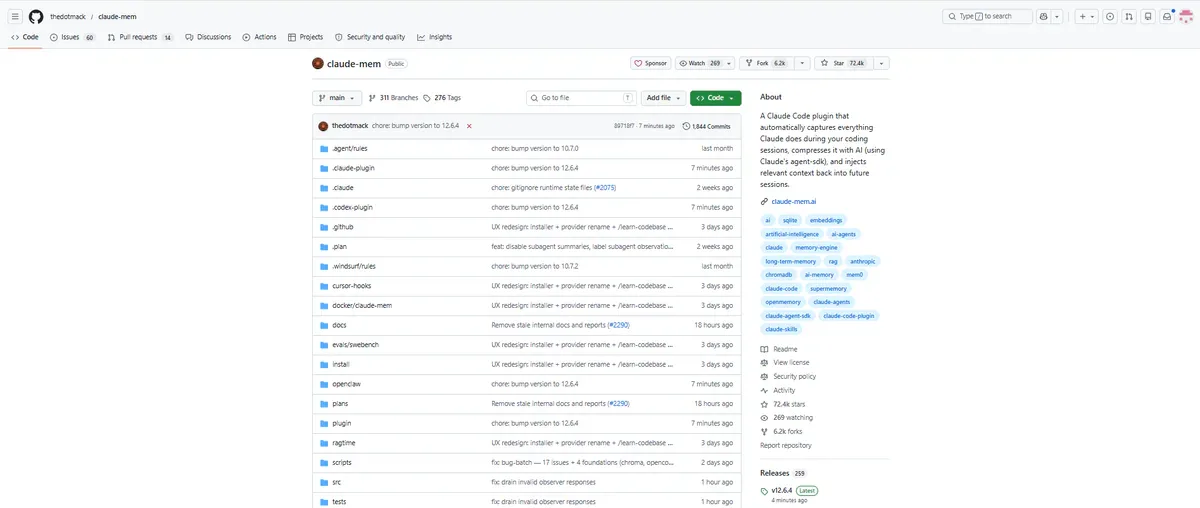
Task: Click the Activity pulse icon
Action: coord(764,390)
